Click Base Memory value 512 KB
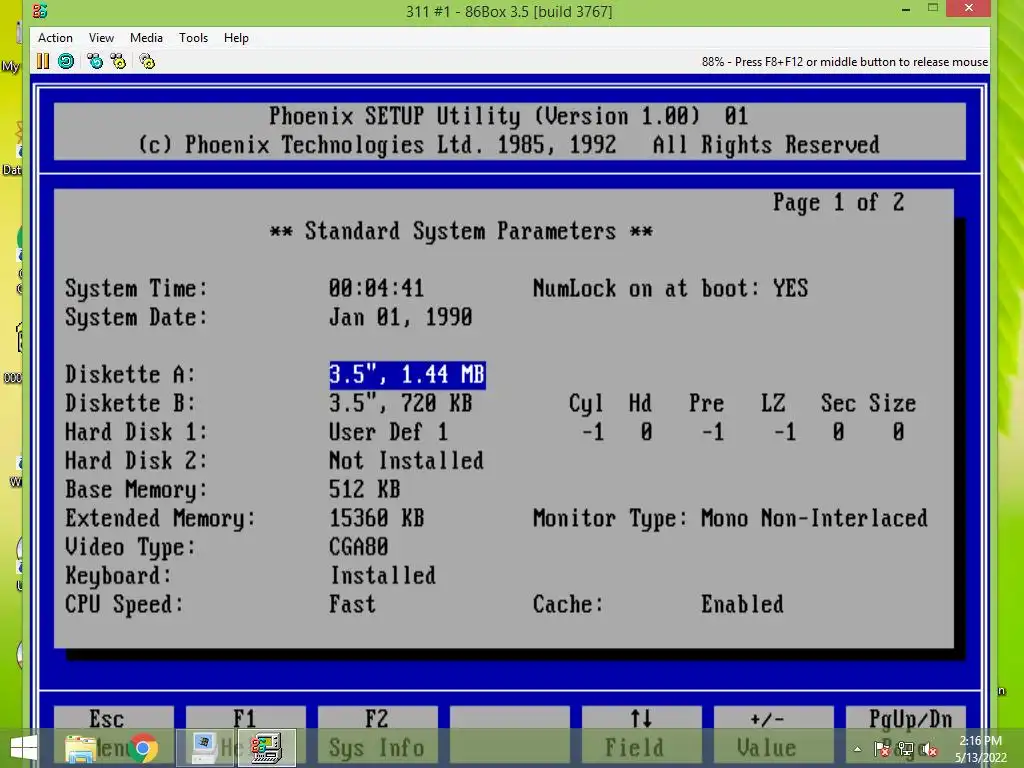 (364, 490)
